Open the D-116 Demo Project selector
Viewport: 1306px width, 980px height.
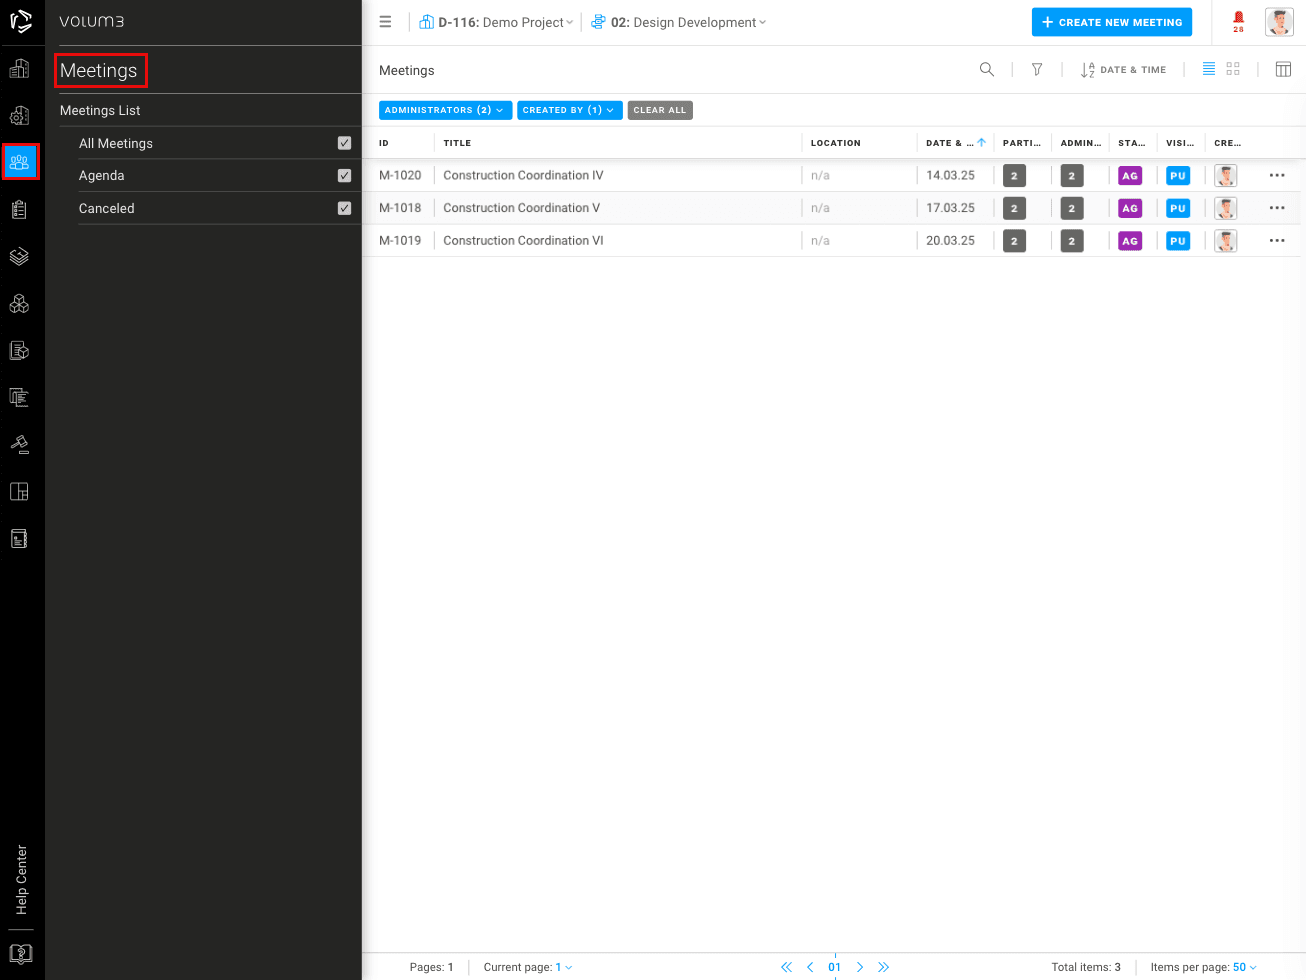click(x=496, y=22)
